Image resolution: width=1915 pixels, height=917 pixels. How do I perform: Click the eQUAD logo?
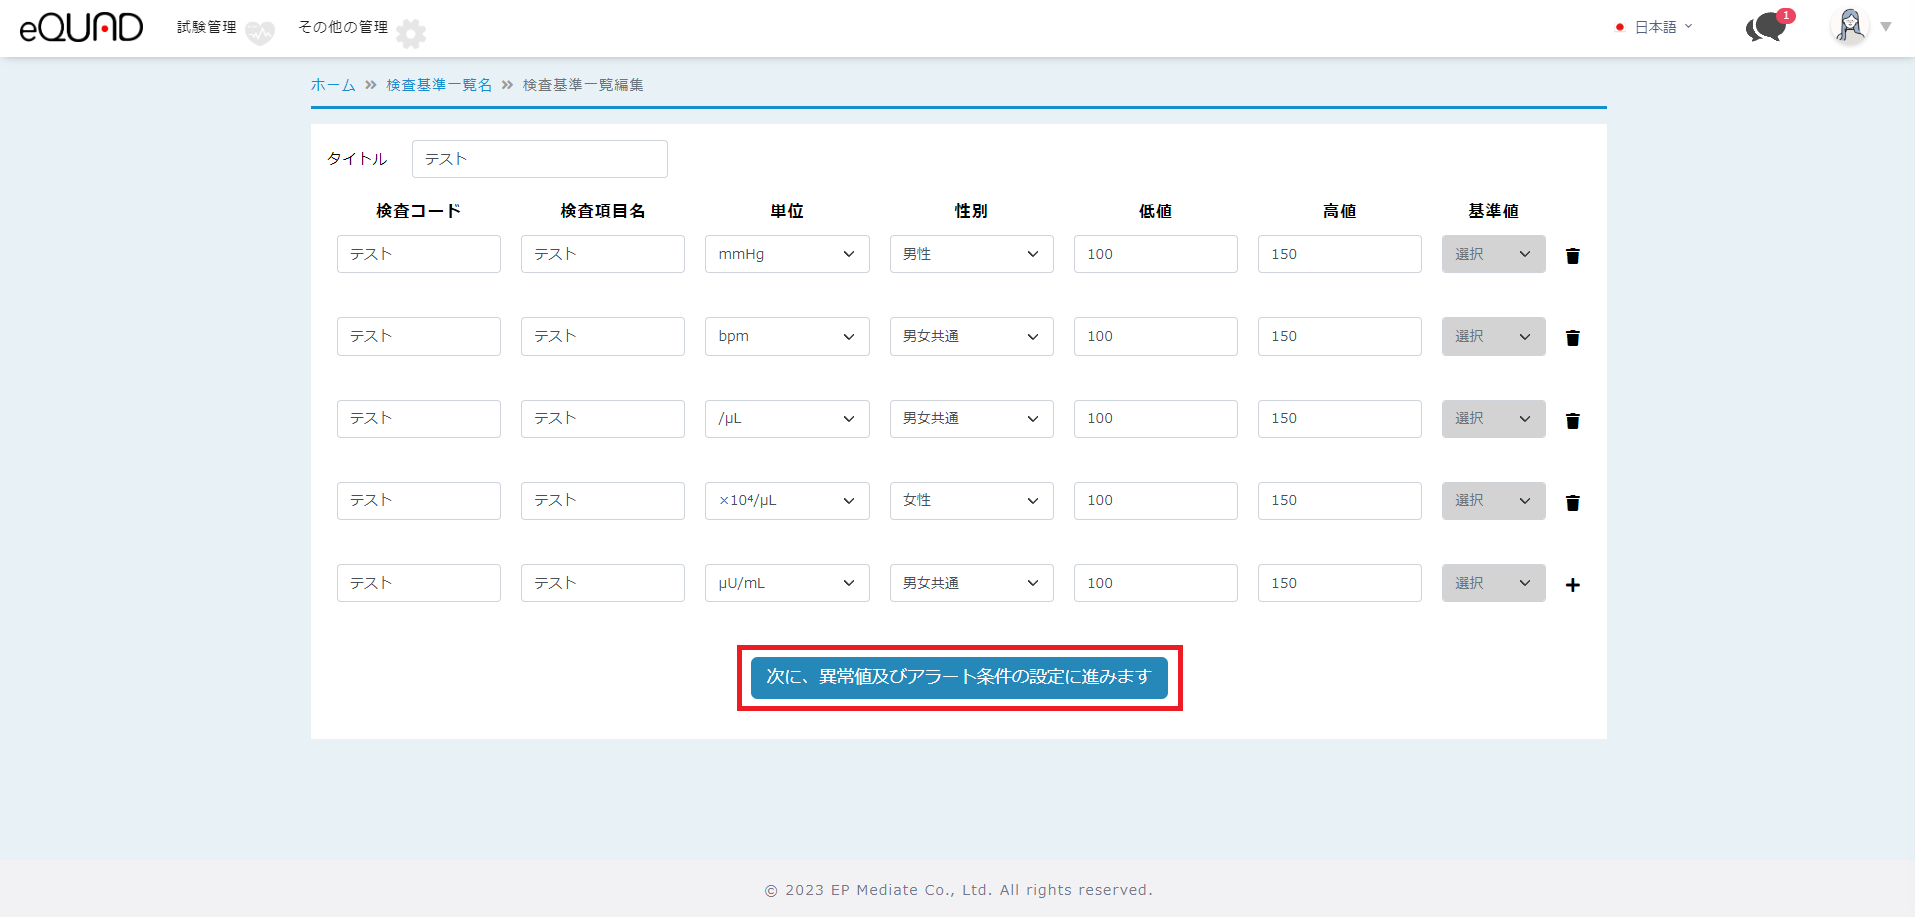pos(81,27)
